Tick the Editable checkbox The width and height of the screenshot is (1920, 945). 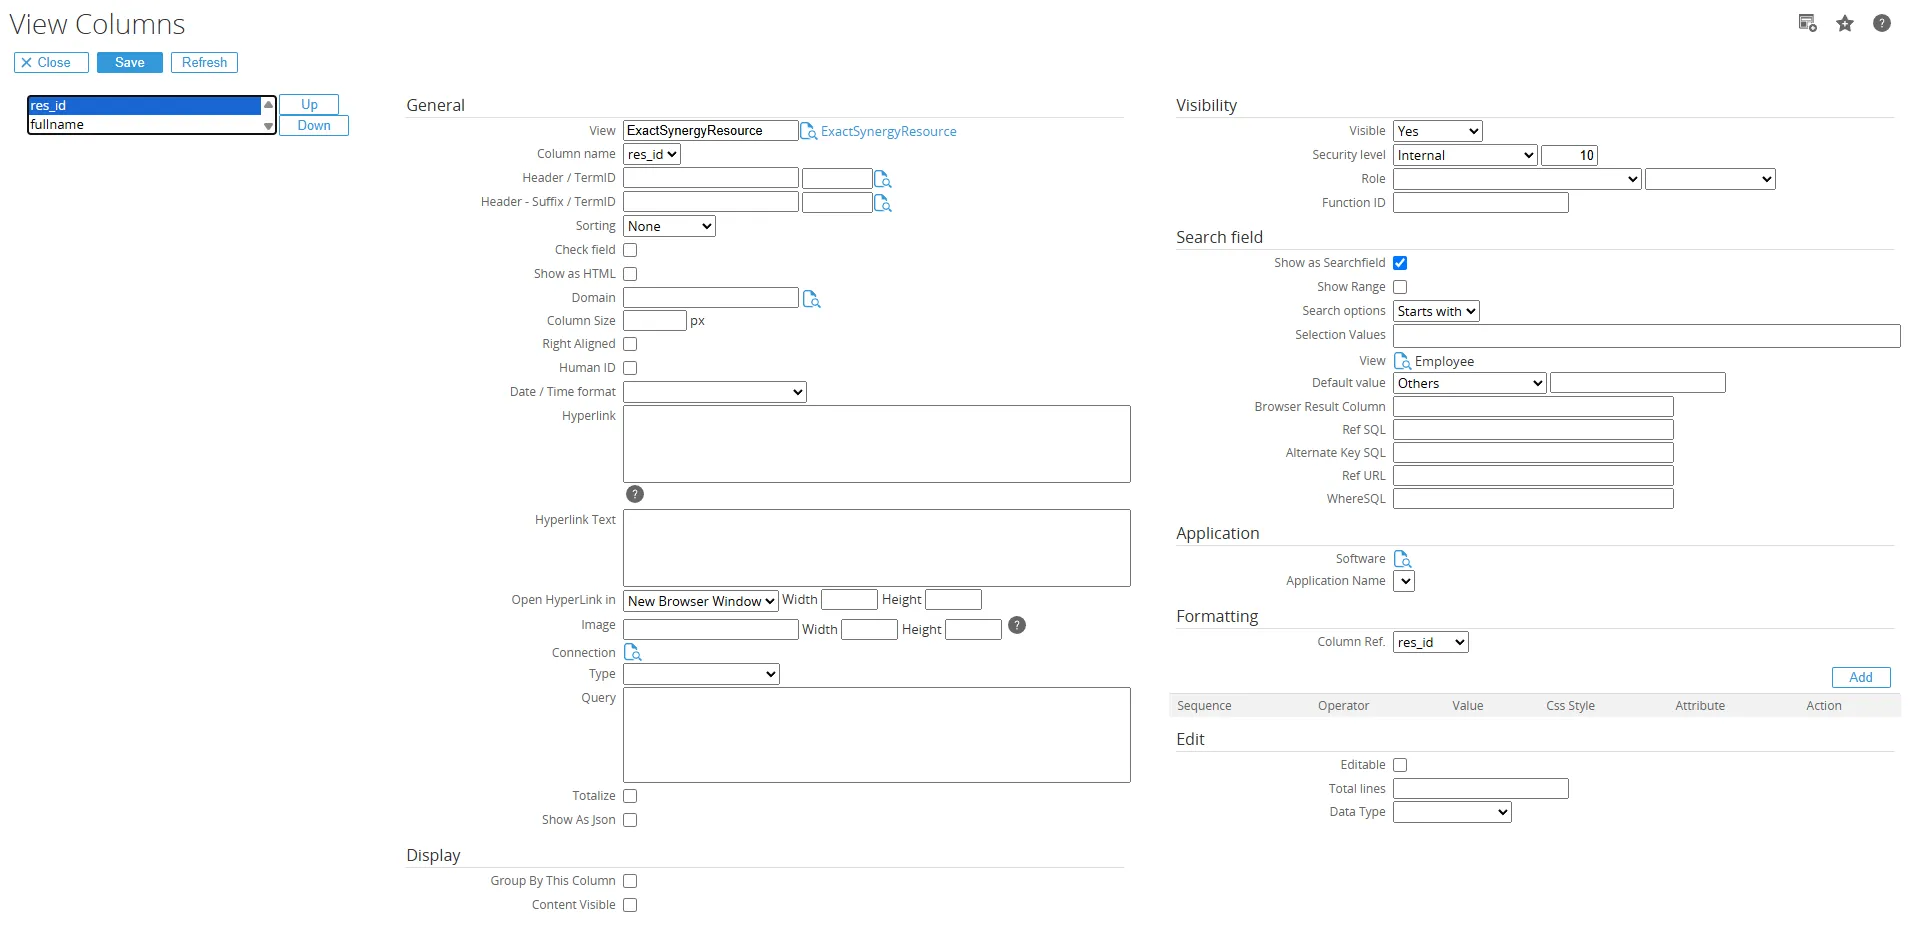tap(1400, 765)
